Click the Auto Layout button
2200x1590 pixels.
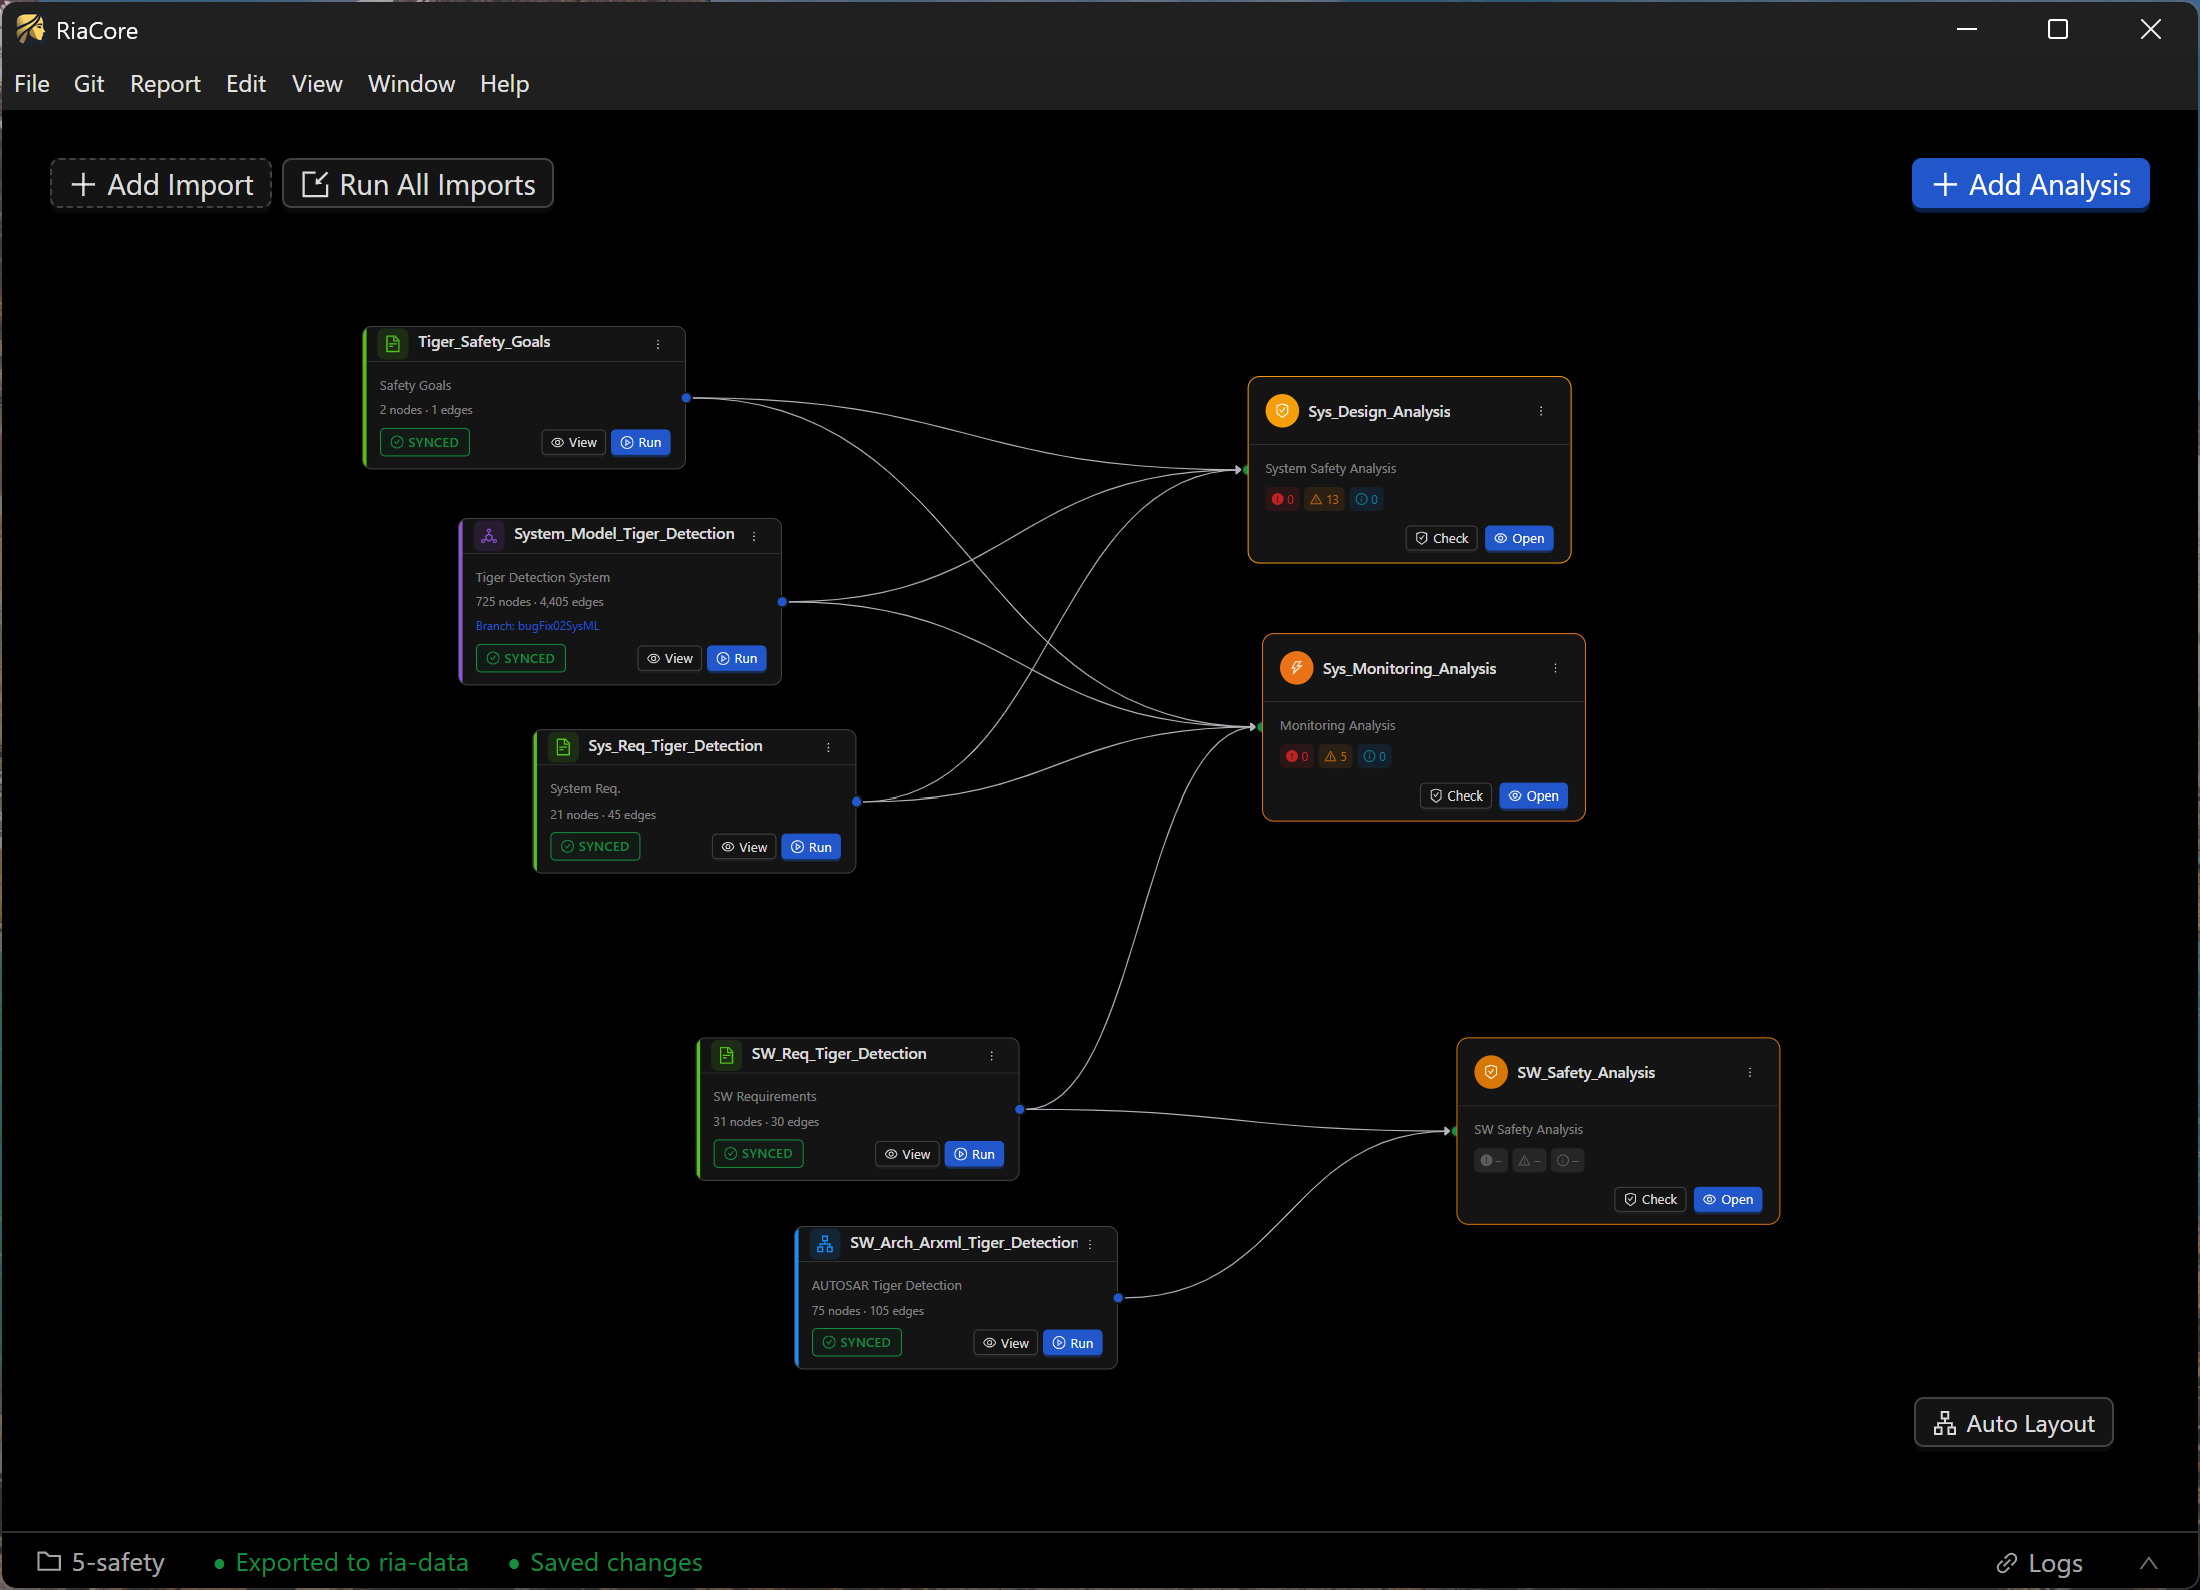2014,1423
